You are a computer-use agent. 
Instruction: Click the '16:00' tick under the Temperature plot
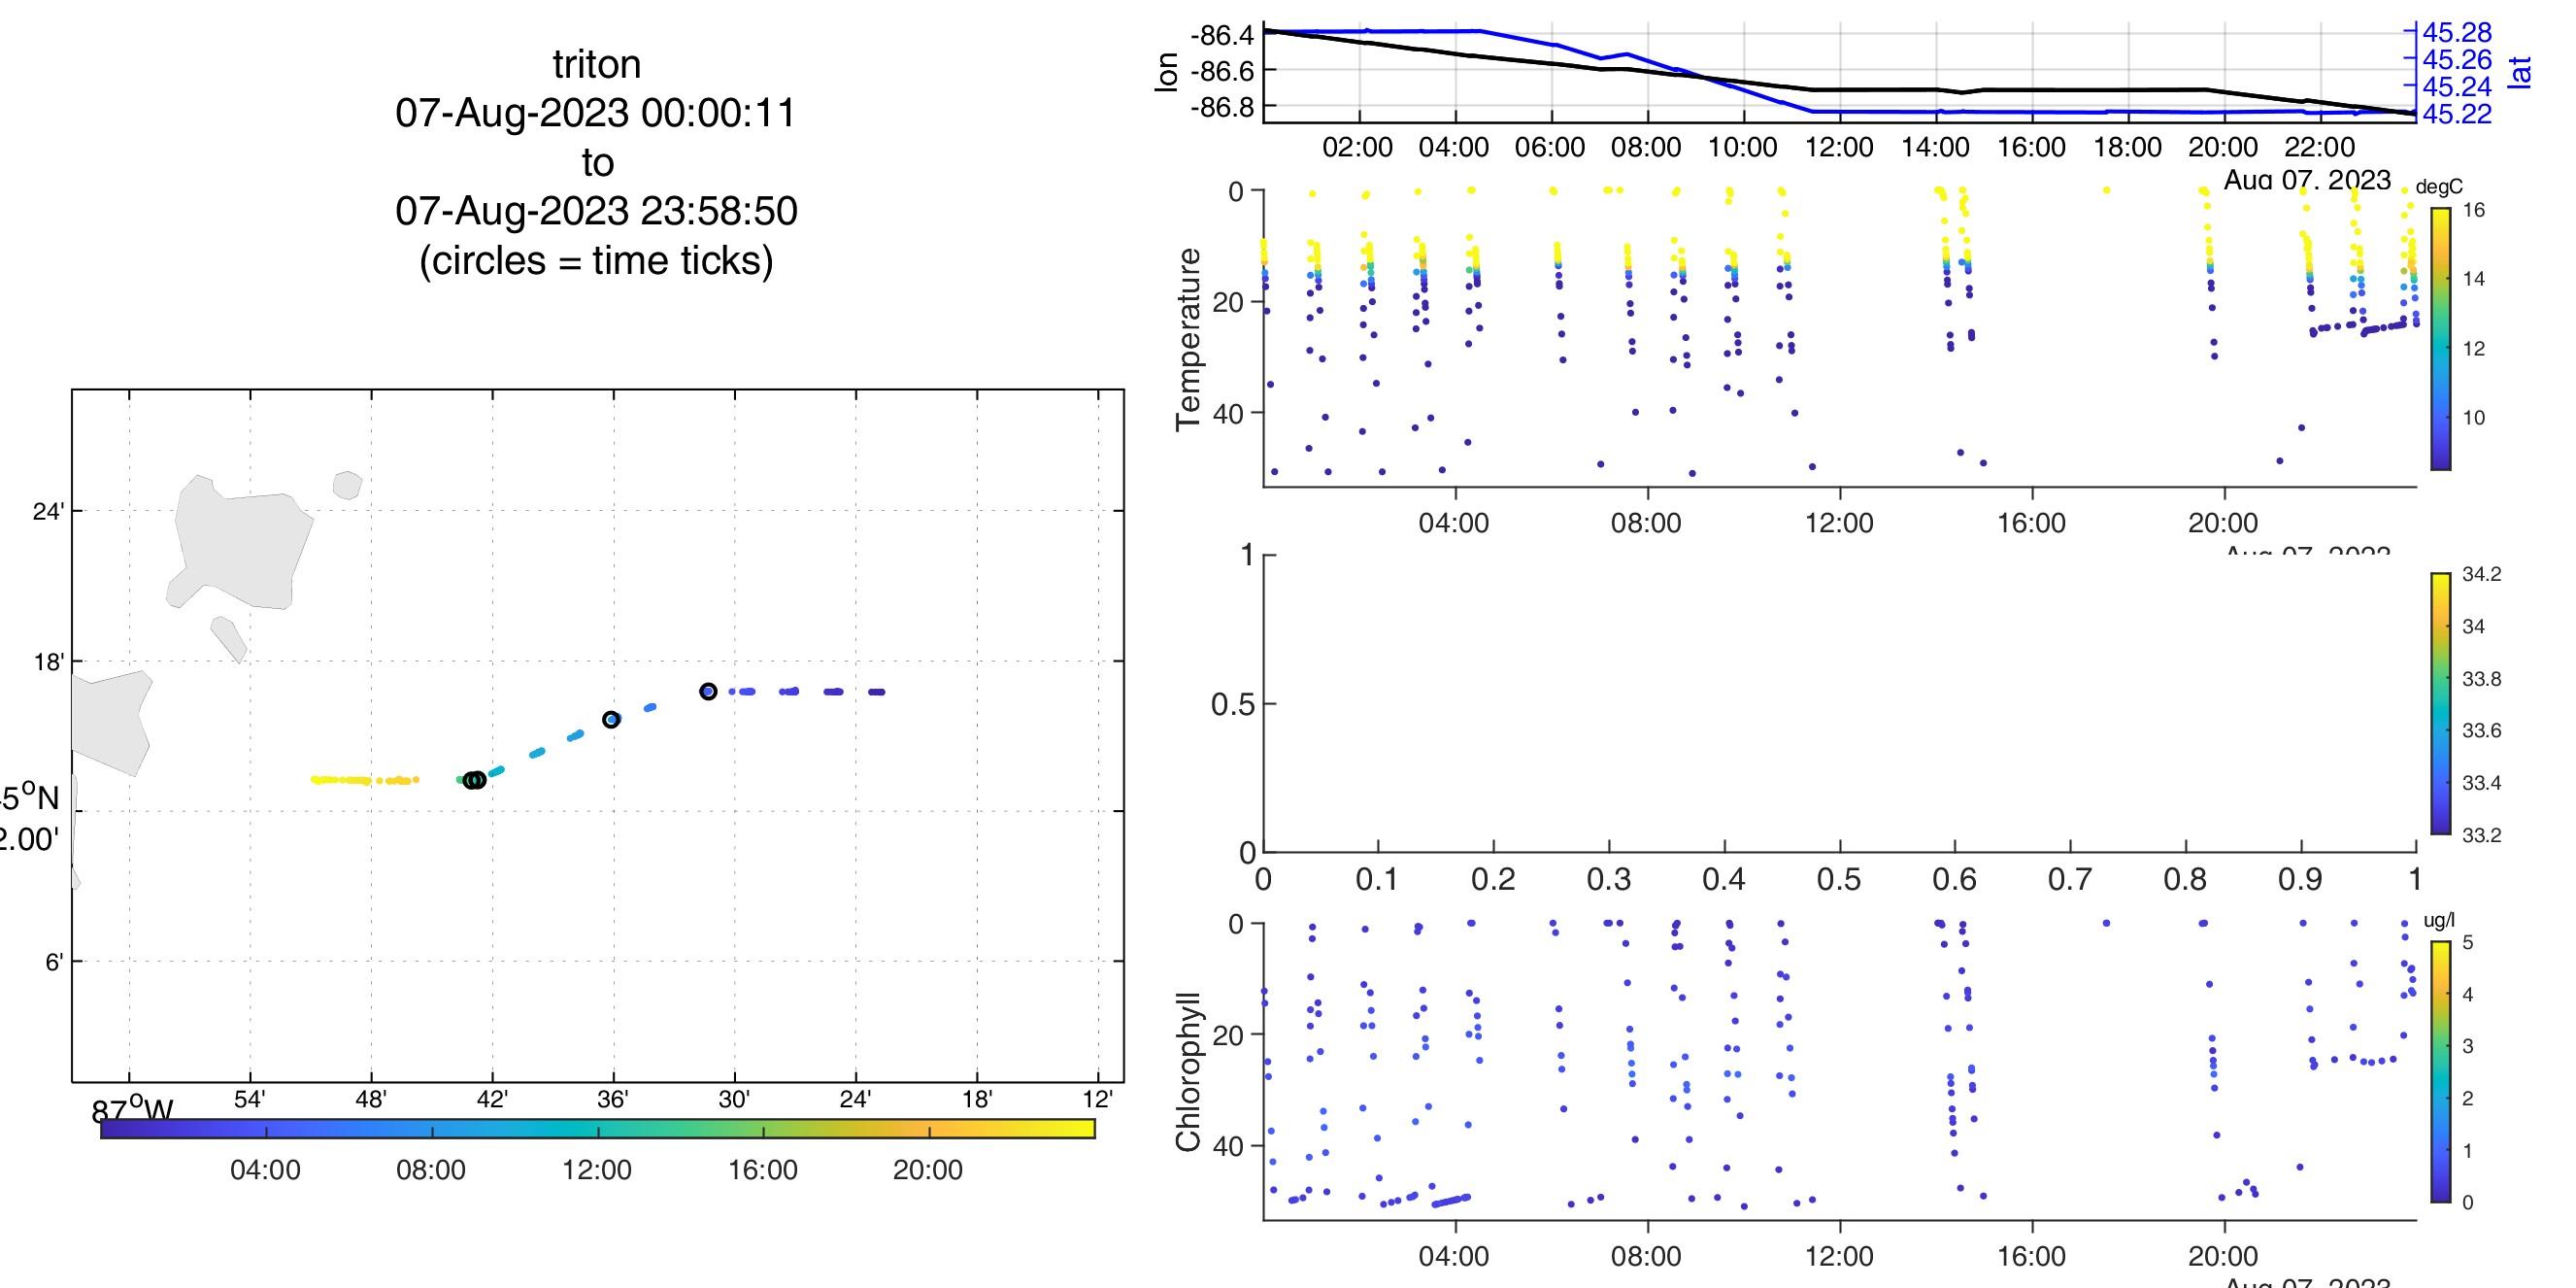point(2031,523)
